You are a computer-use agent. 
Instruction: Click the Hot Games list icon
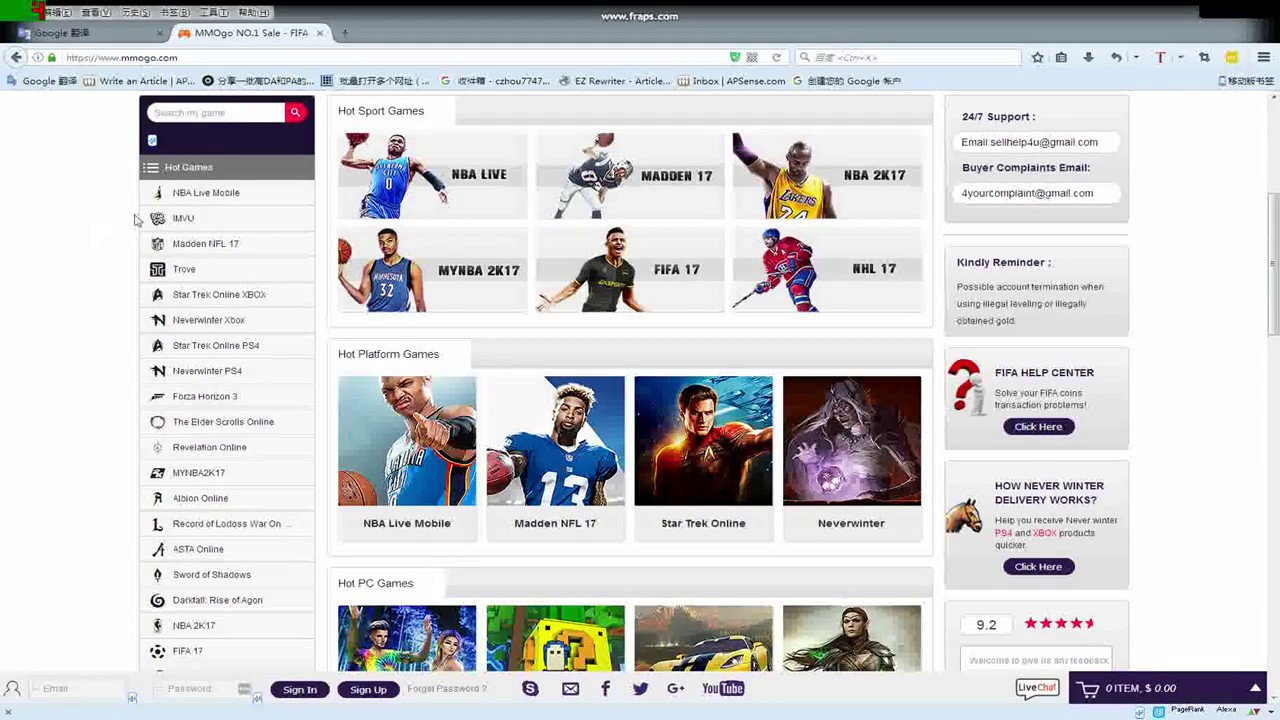151,167
